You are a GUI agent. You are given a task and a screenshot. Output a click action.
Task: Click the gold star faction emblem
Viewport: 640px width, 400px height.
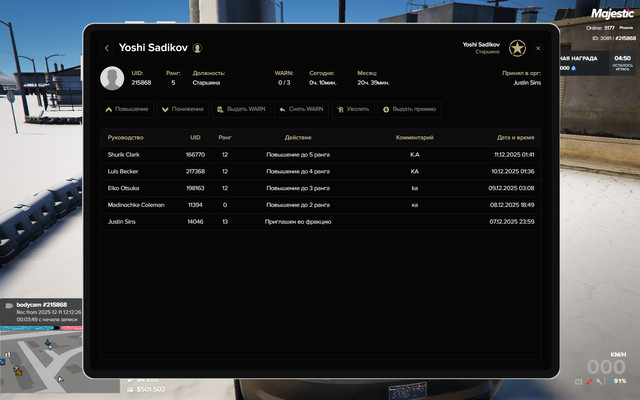click(517, 48)
